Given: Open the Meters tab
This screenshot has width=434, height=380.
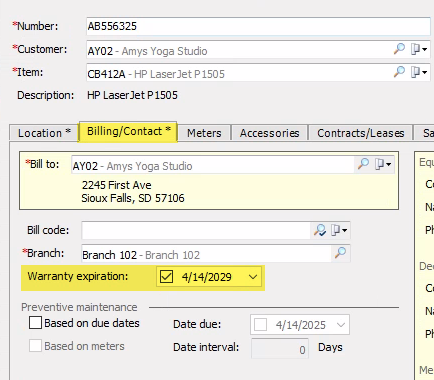Looking at the screenshot, I should (x=204, y=133).
